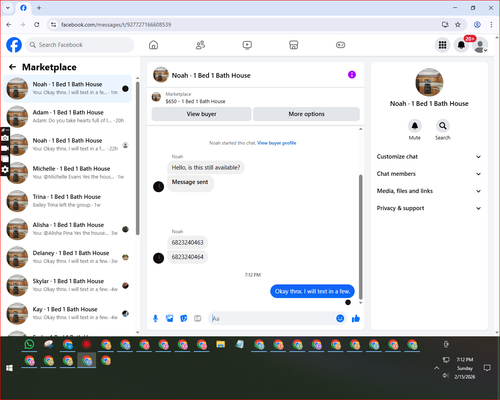Viewport: 500px width, 400px height.
Task: Click the sent "Okay thnx" blue message
Action: coord(312,291)
